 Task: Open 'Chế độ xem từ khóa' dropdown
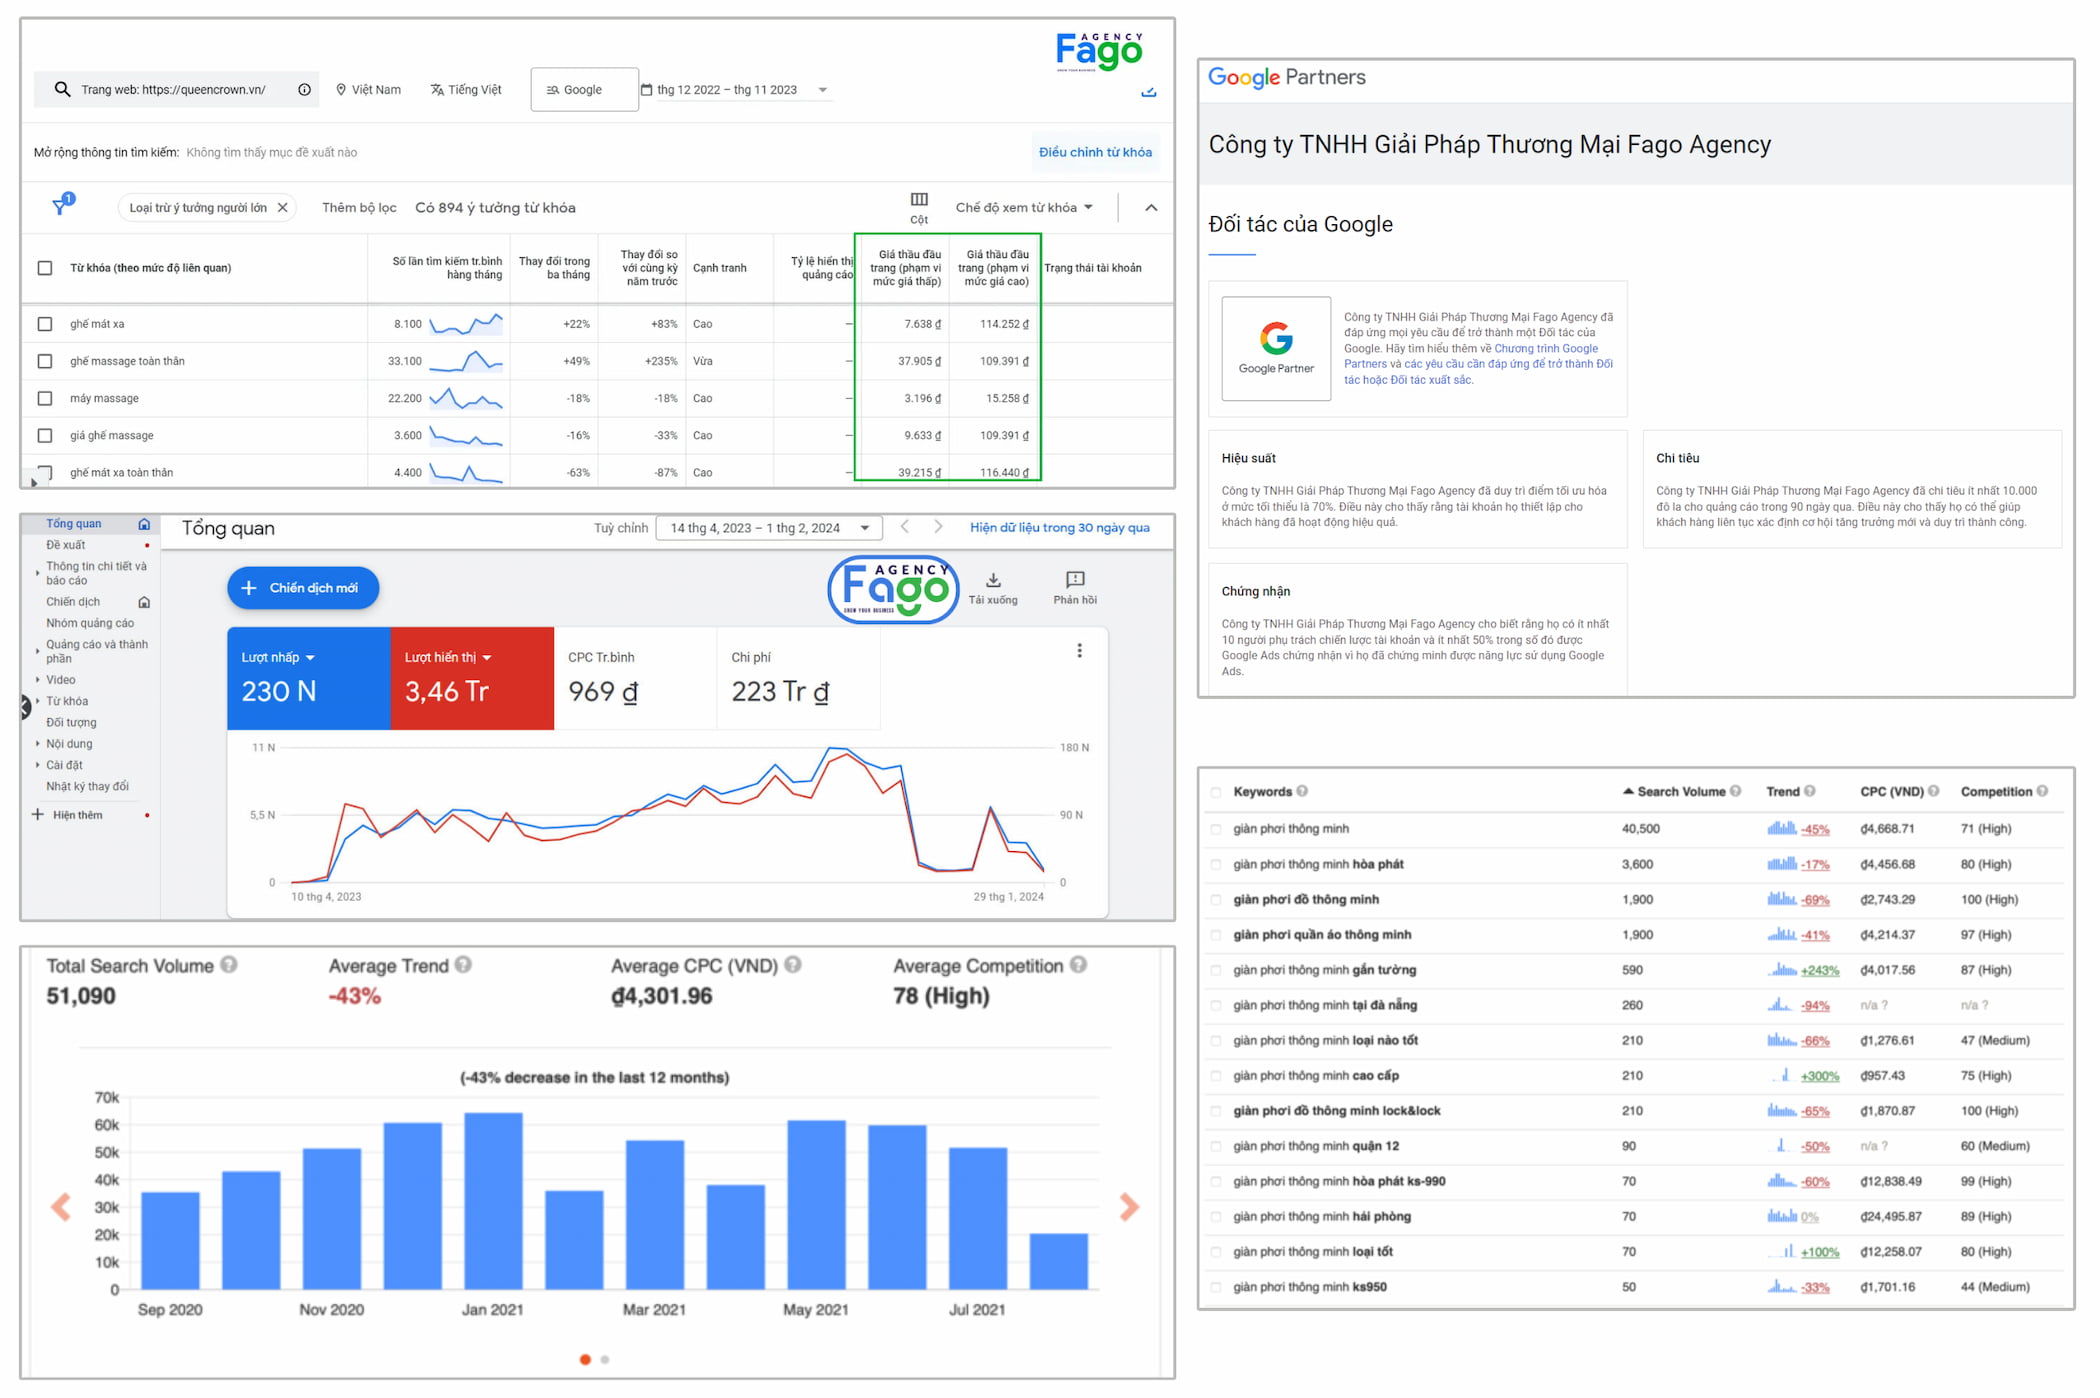(x=1024, y=207)
